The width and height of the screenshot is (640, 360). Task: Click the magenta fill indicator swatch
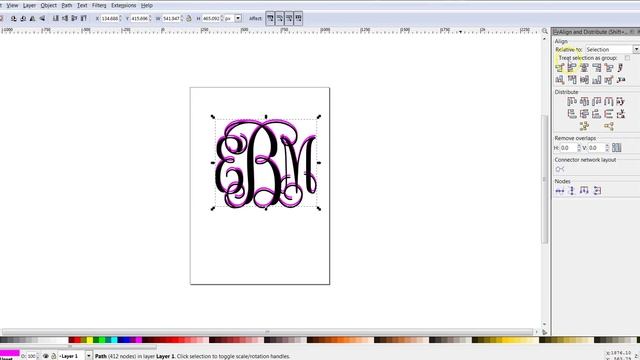[10, 352]
